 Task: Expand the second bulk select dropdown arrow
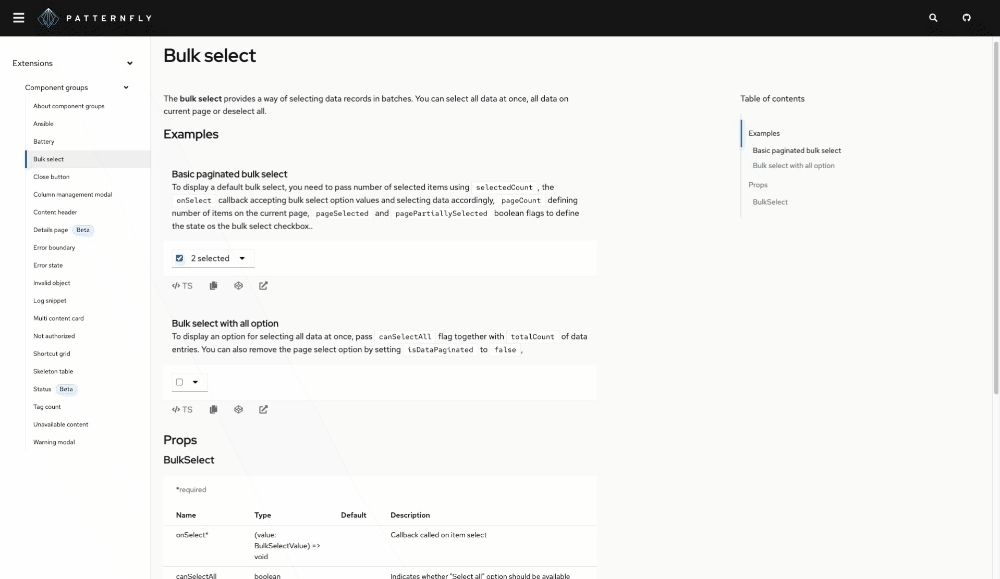195,382
